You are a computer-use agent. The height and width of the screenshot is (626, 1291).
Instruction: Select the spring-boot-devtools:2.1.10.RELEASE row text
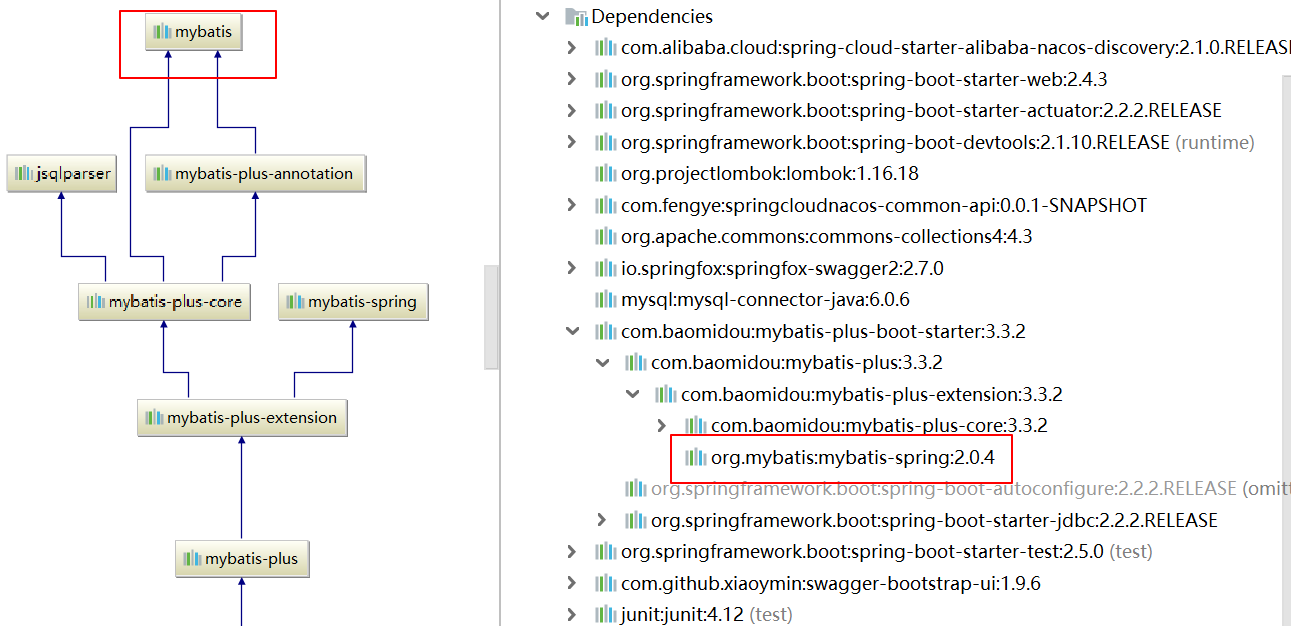895,142
